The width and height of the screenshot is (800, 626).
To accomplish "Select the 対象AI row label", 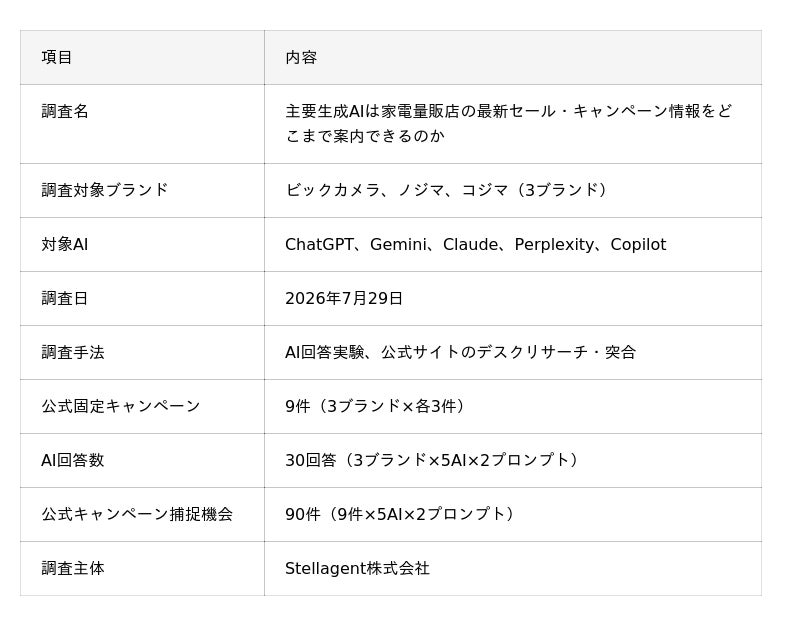I will (65, 244).
